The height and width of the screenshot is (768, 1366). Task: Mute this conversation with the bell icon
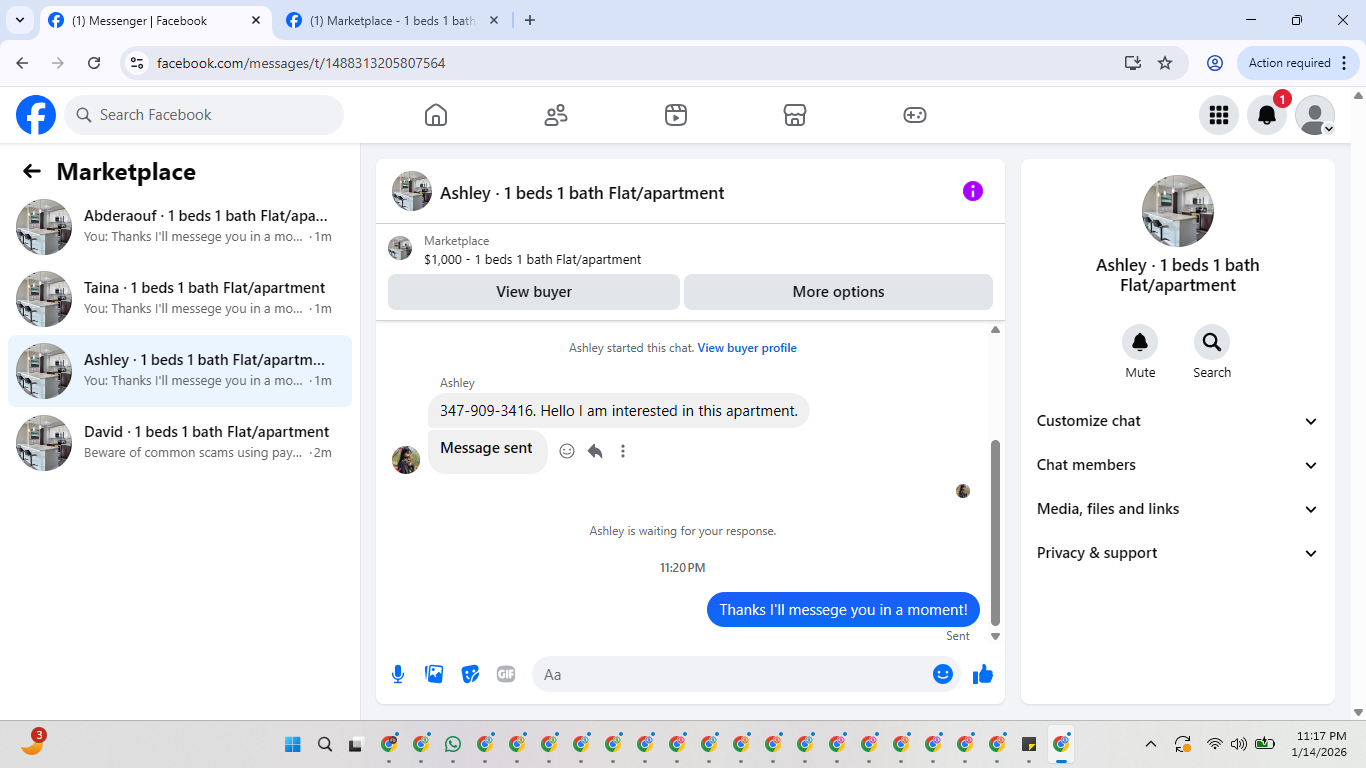pos(1140,343)
